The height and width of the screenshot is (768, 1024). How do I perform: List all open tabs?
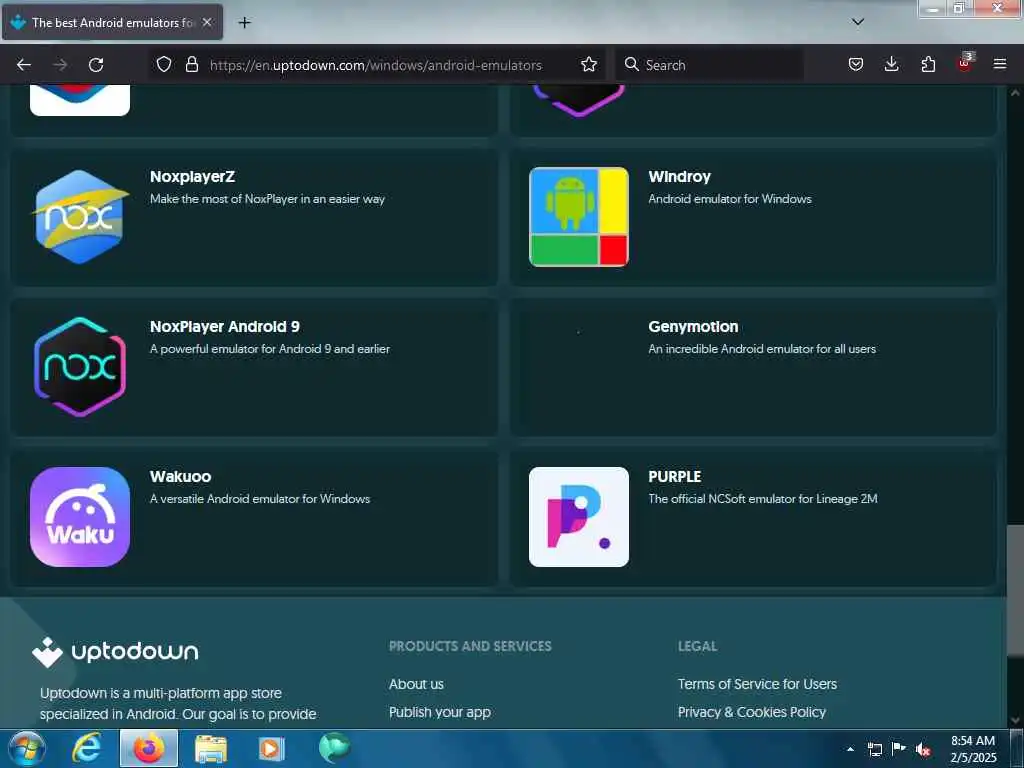(x=858, y=22)
